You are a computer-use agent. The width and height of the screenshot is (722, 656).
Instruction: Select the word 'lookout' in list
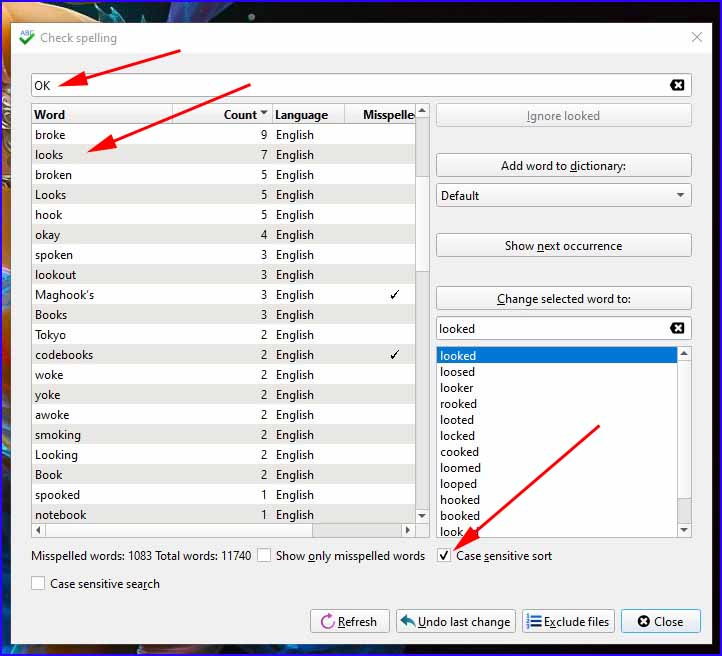coord(223,274)
